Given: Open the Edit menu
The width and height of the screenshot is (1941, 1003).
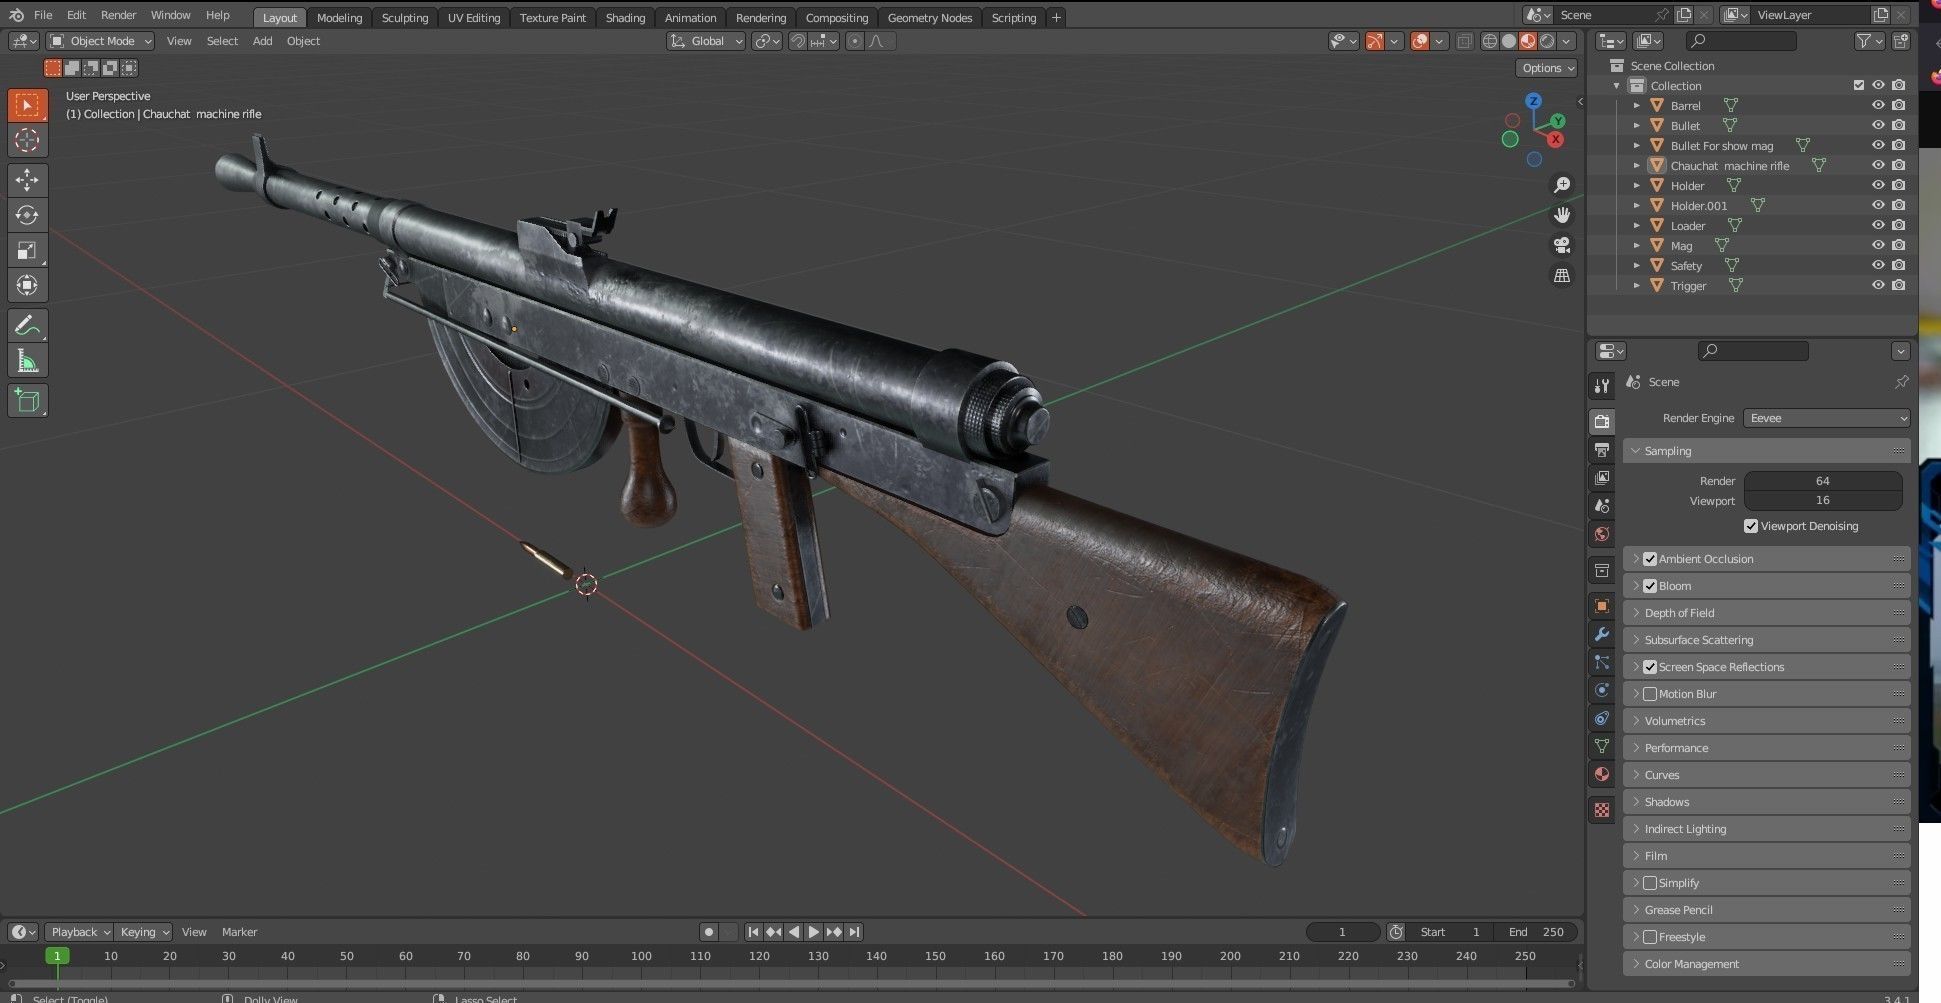Looking at the screenshot, I should pyautogui.click(x=76, y=14).
